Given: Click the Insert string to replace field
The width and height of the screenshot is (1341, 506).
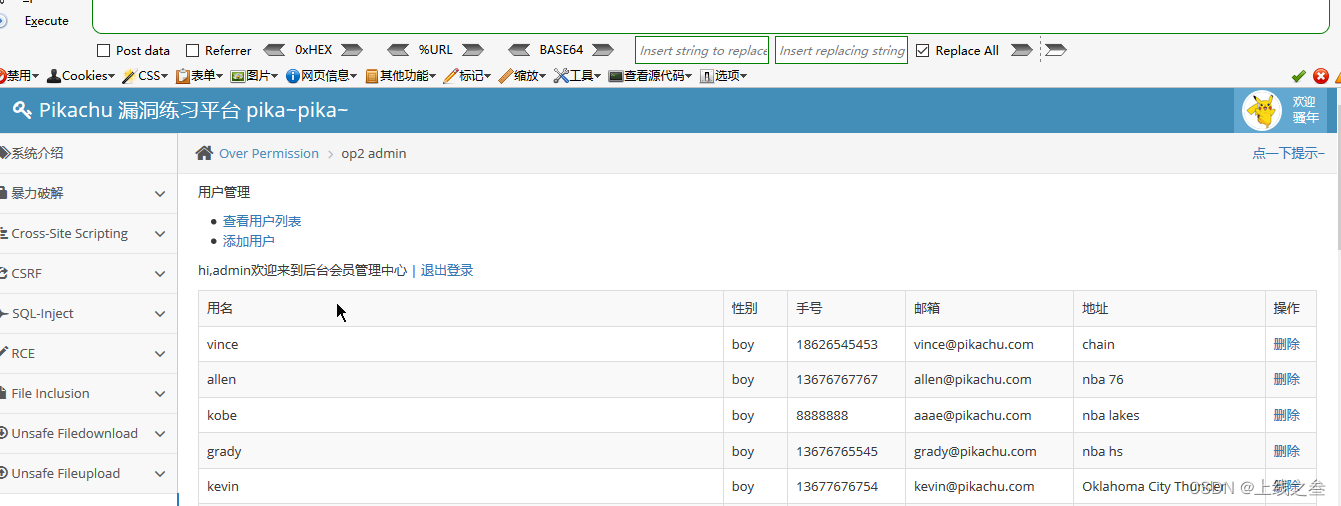Looking at the screenshot, I should pos(702,50).
